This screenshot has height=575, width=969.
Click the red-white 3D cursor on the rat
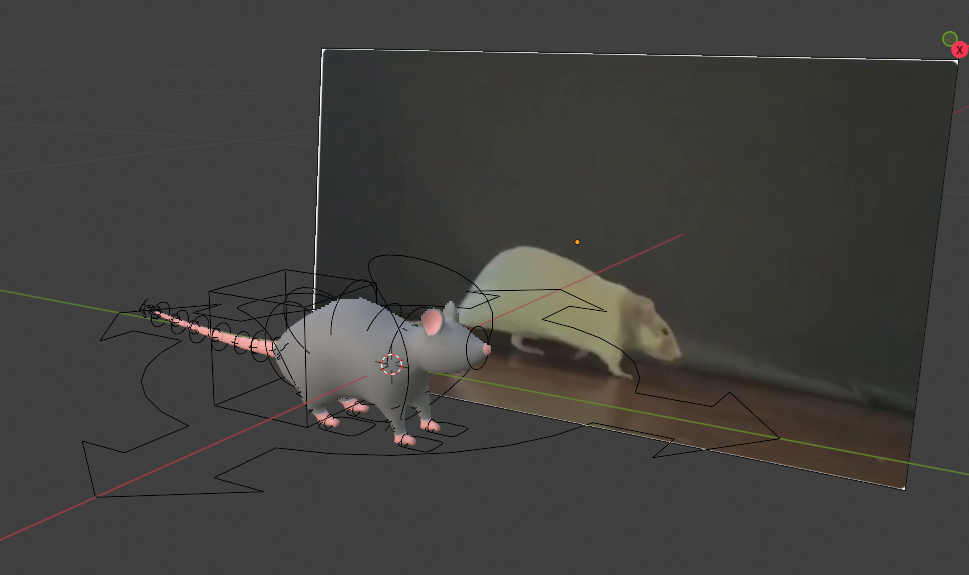coord(391,364)
